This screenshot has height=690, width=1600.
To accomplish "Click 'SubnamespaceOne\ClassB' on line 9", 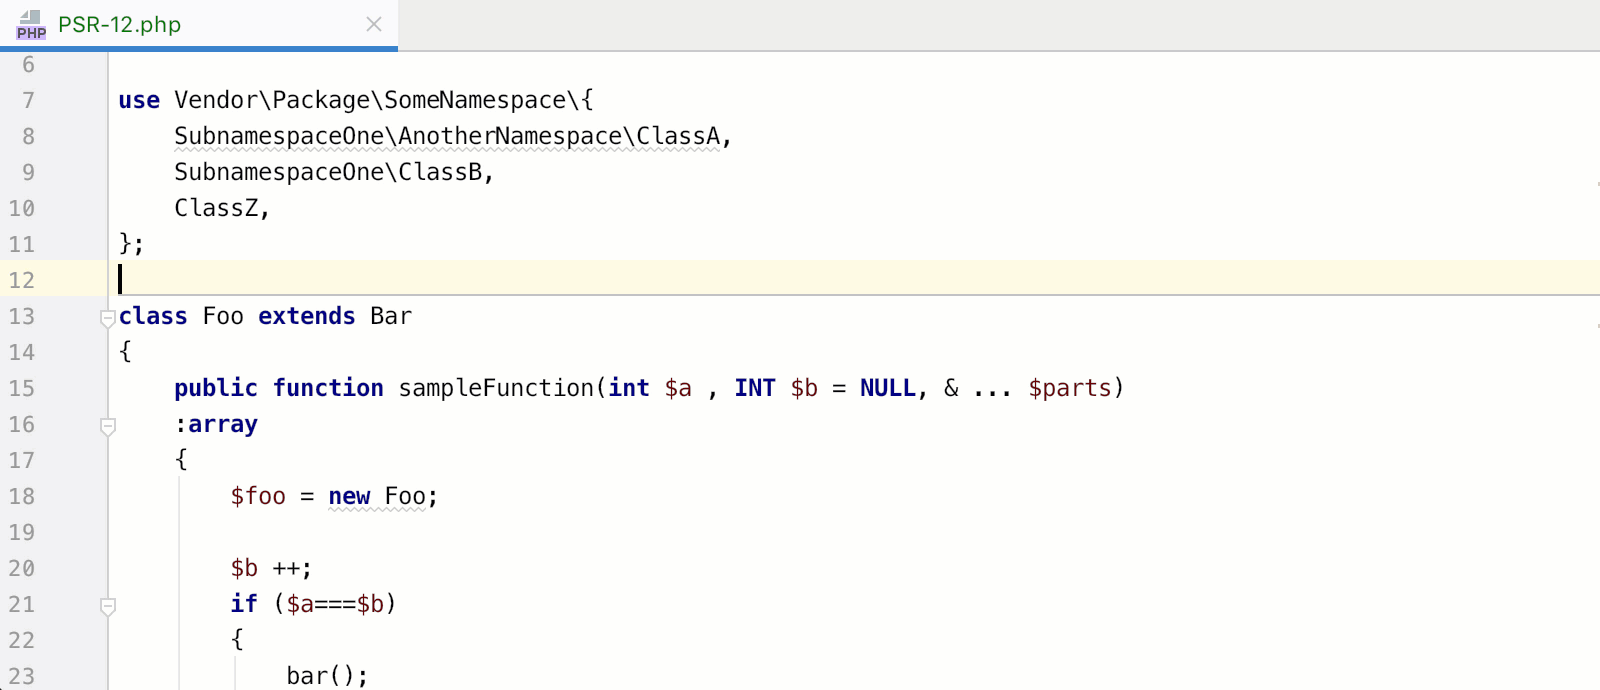I will click(328, 172).
